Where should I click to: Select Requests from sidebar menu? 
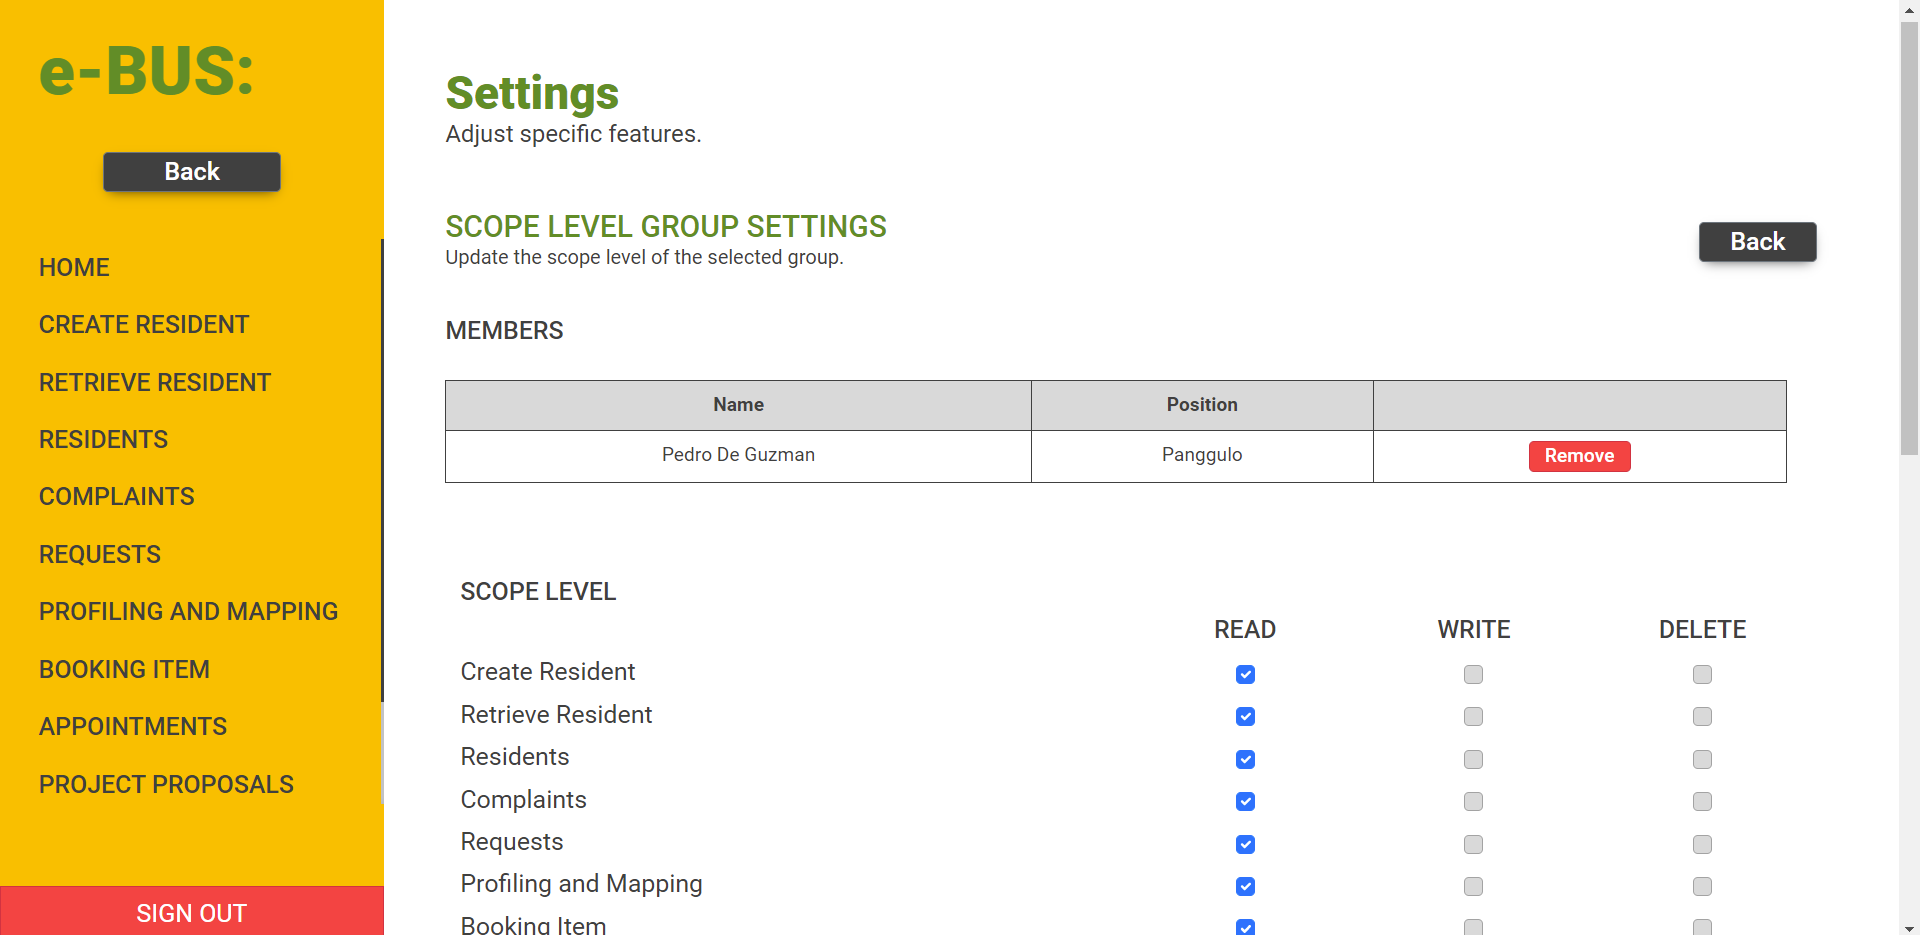point(100,554)
